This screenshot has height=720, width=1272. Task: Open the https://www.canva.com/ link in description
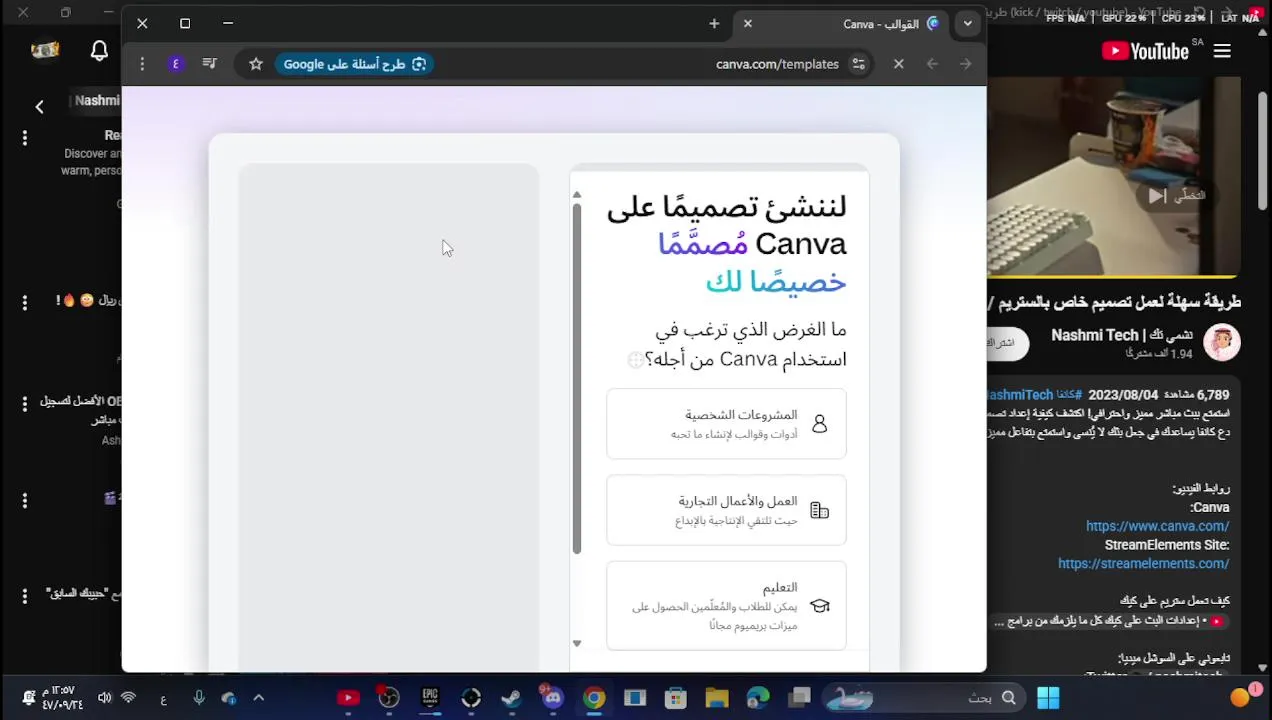coord(1157,526)
